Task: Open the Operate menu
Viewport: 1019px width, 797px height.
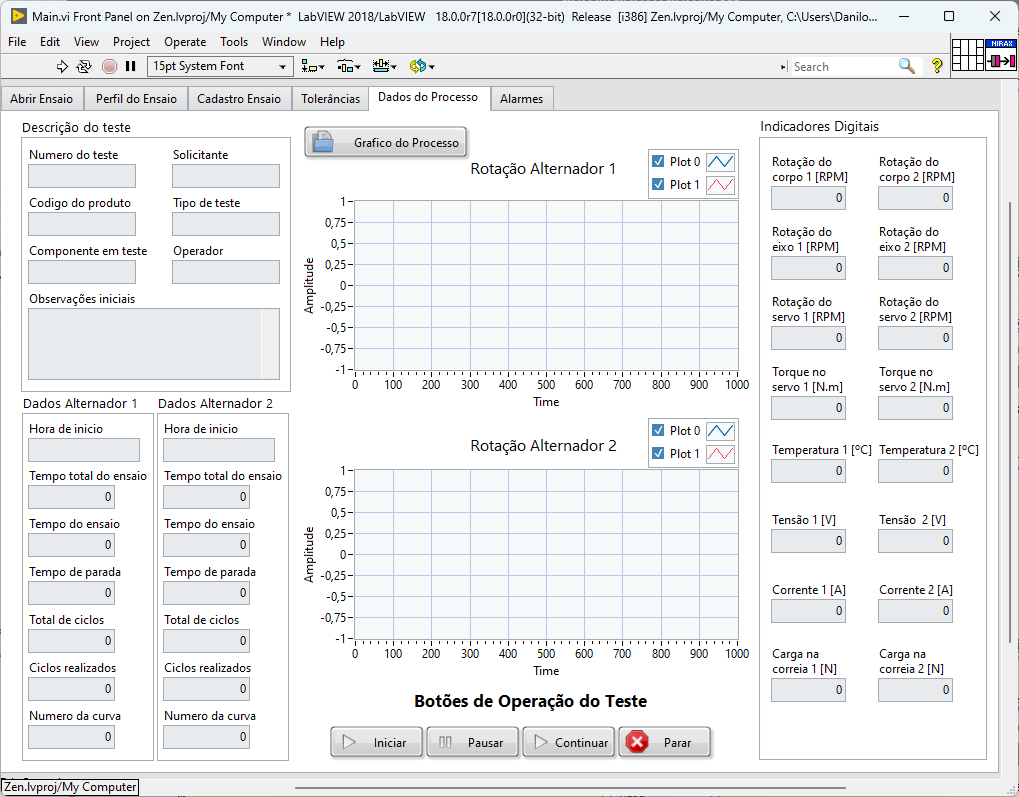Action: (x=185, y=42)
